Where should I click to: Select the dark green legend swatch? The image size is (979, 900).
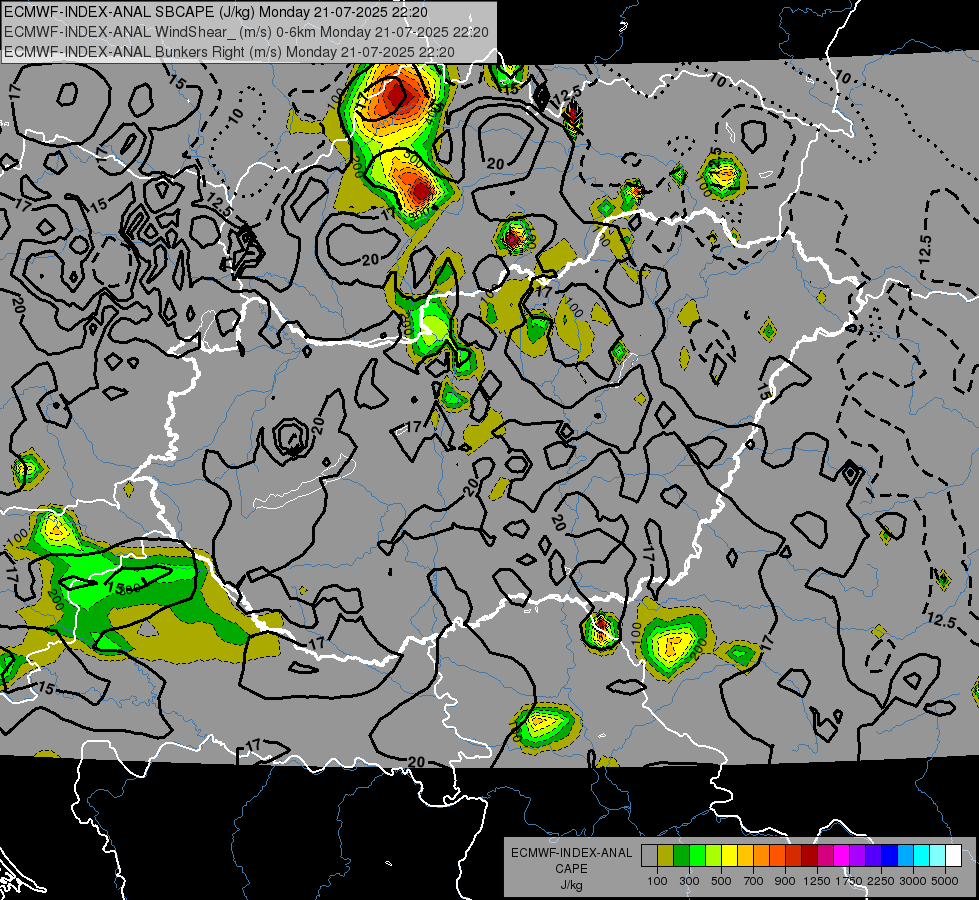(x=681, y=855)
